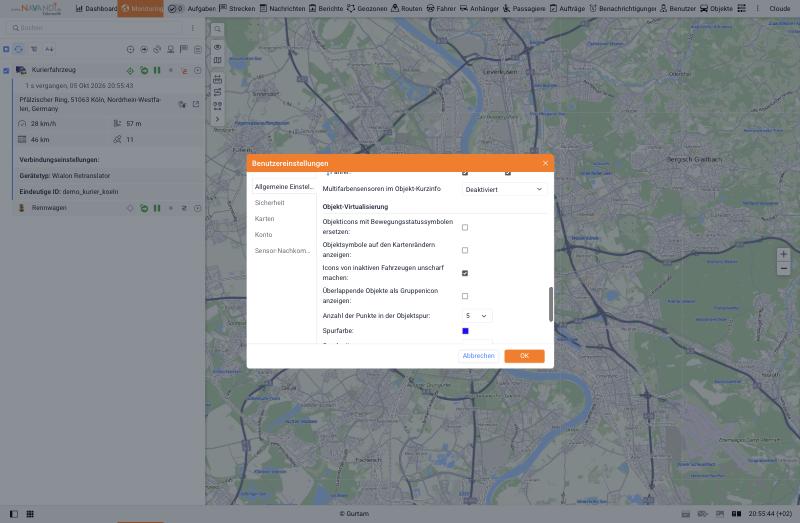The width and height of the screenshot is (800, 523).
Task: Confirm settings with OK button
Action: 524,356
